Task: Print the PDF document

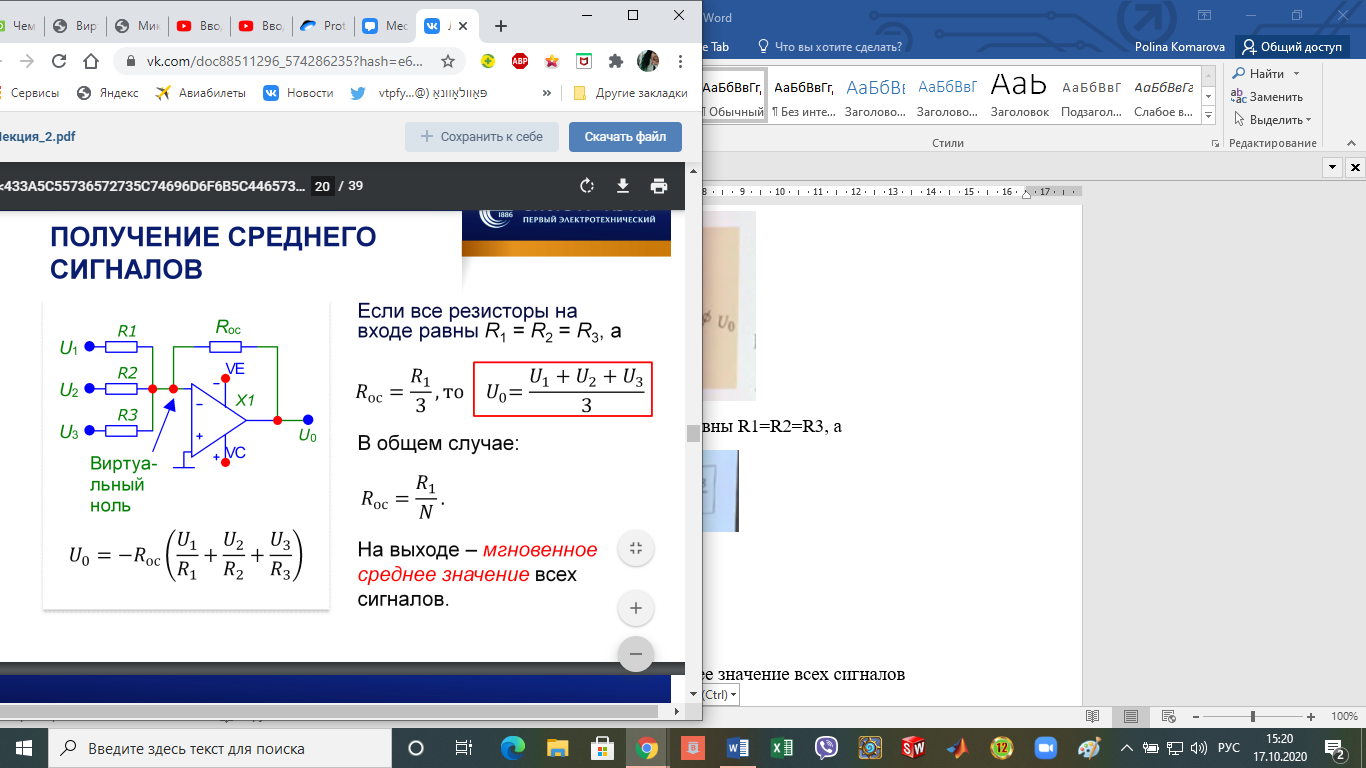Action: (x=658, y=186)
